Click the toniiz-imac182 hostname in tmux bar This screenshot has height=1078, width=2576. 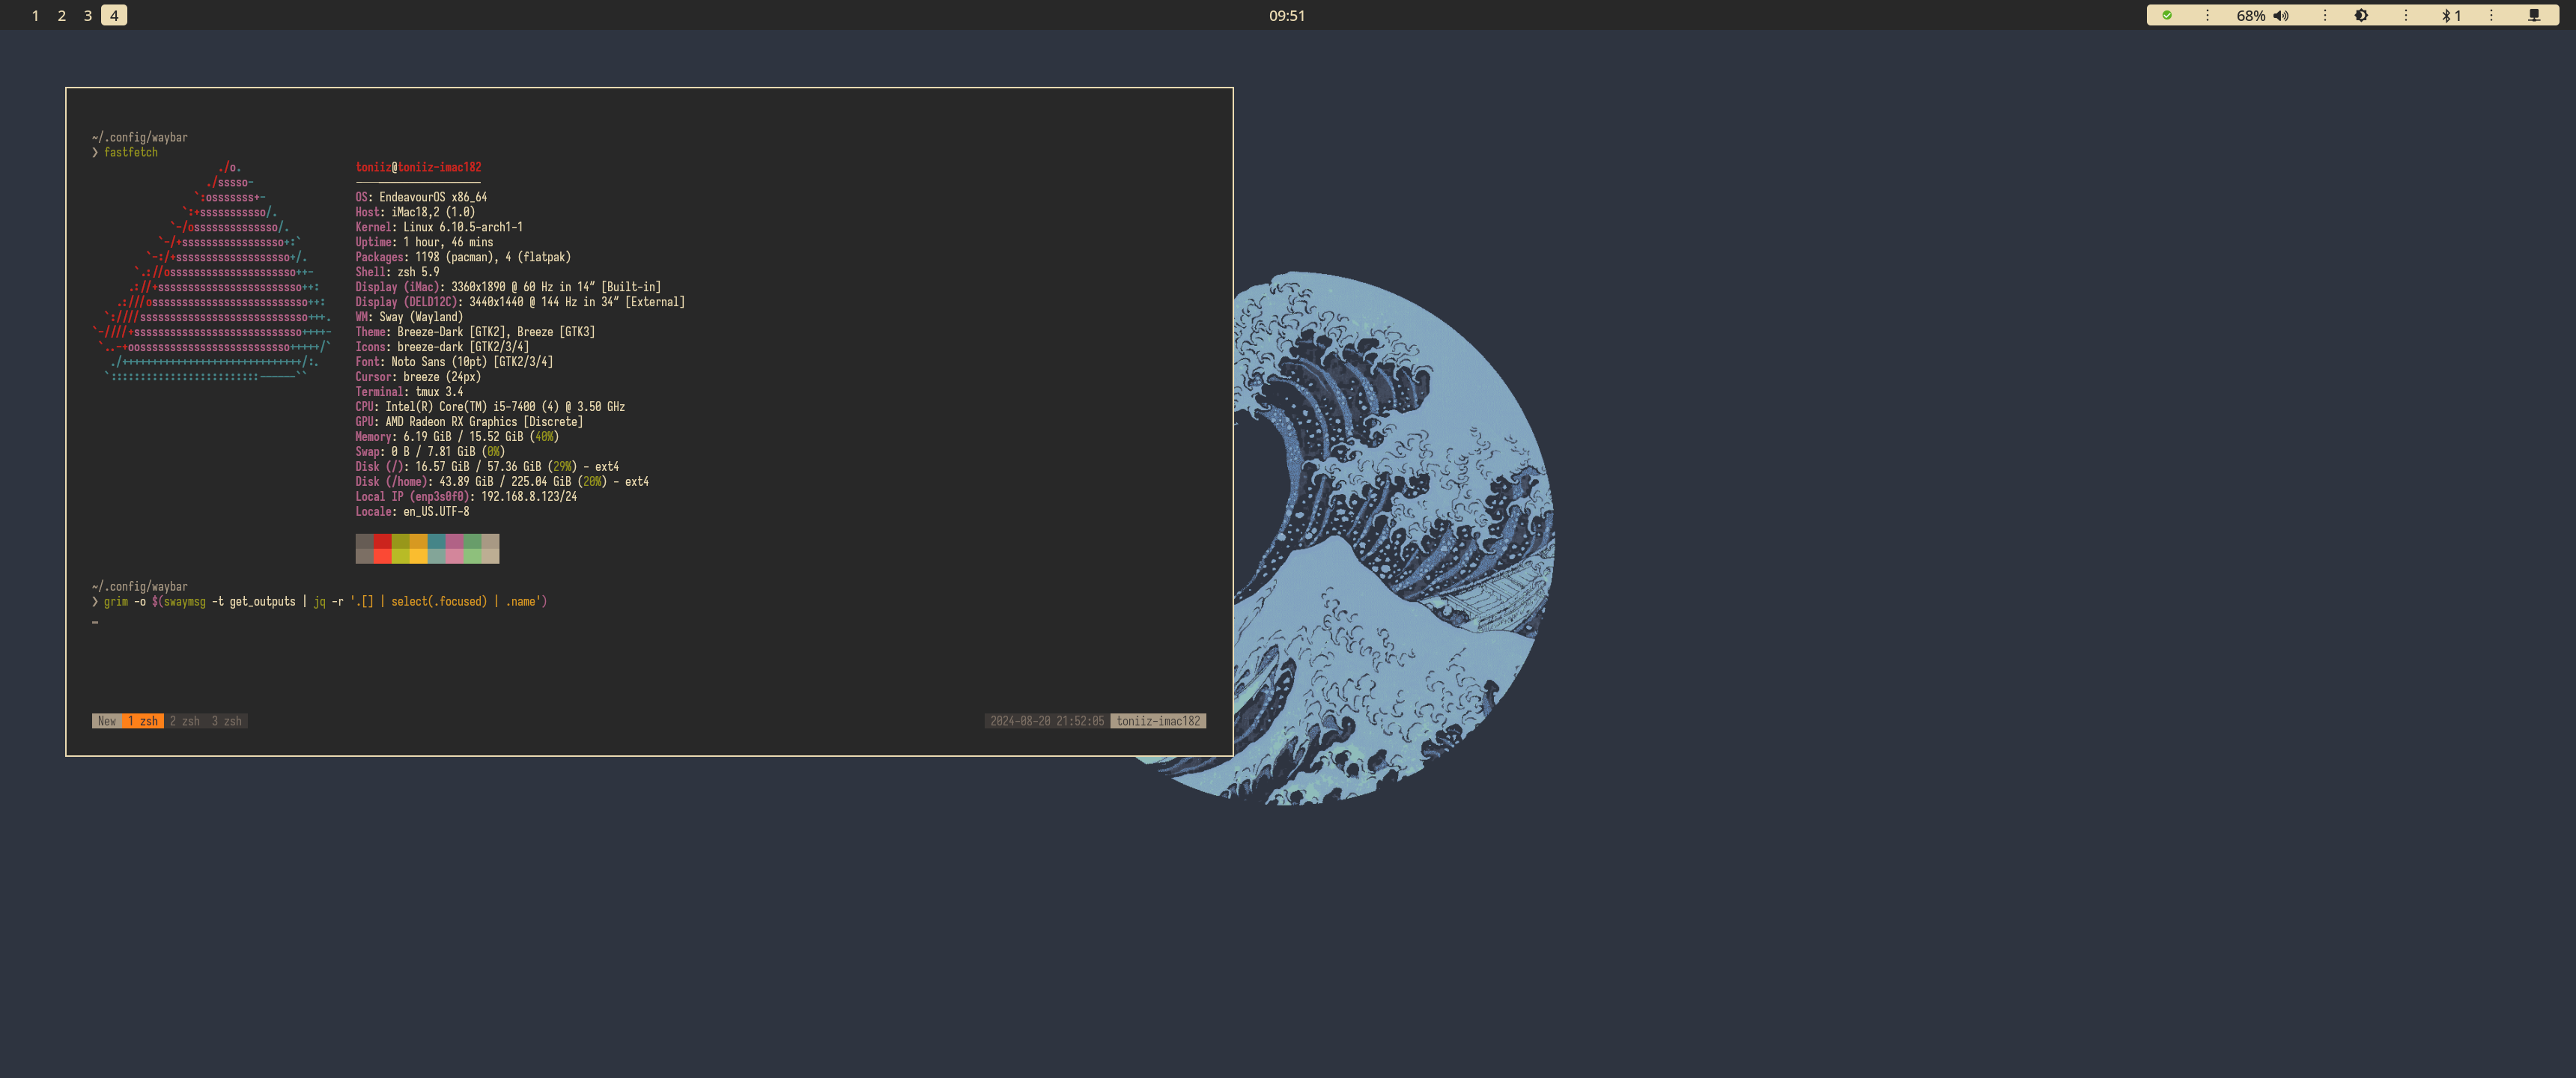[x=1158, y=721]
